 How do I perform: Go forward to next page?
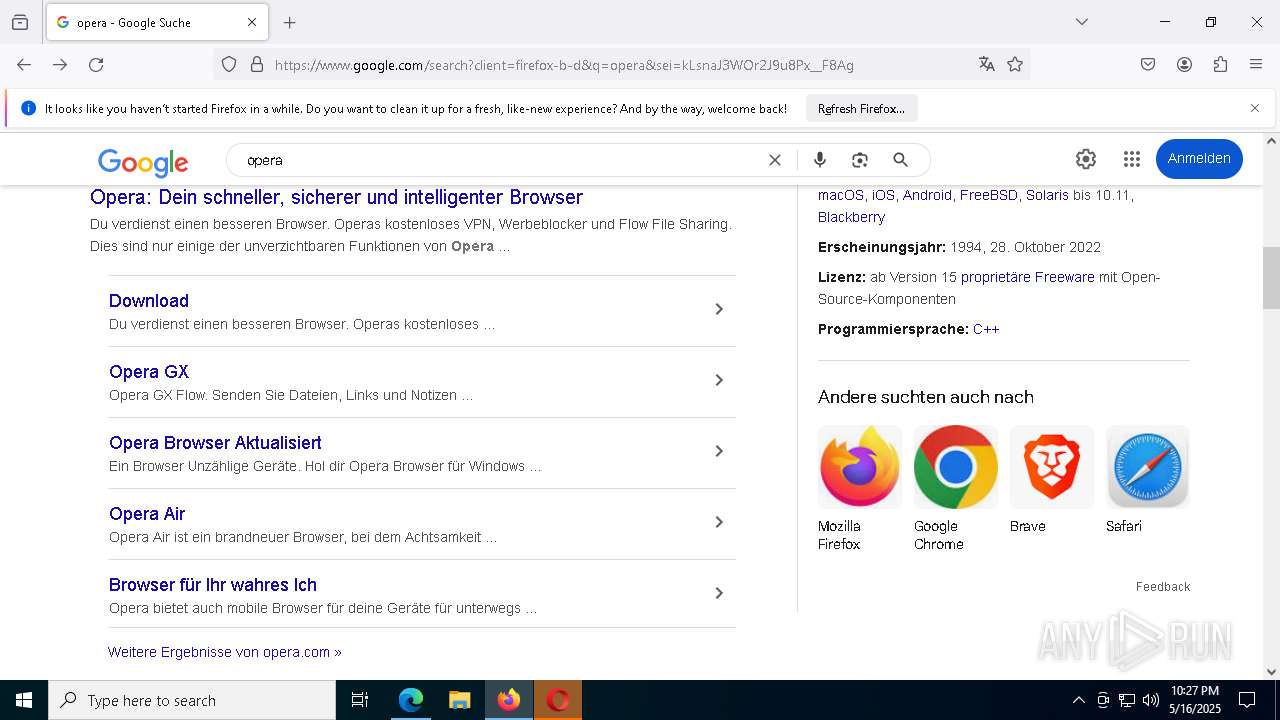point(60,65)
